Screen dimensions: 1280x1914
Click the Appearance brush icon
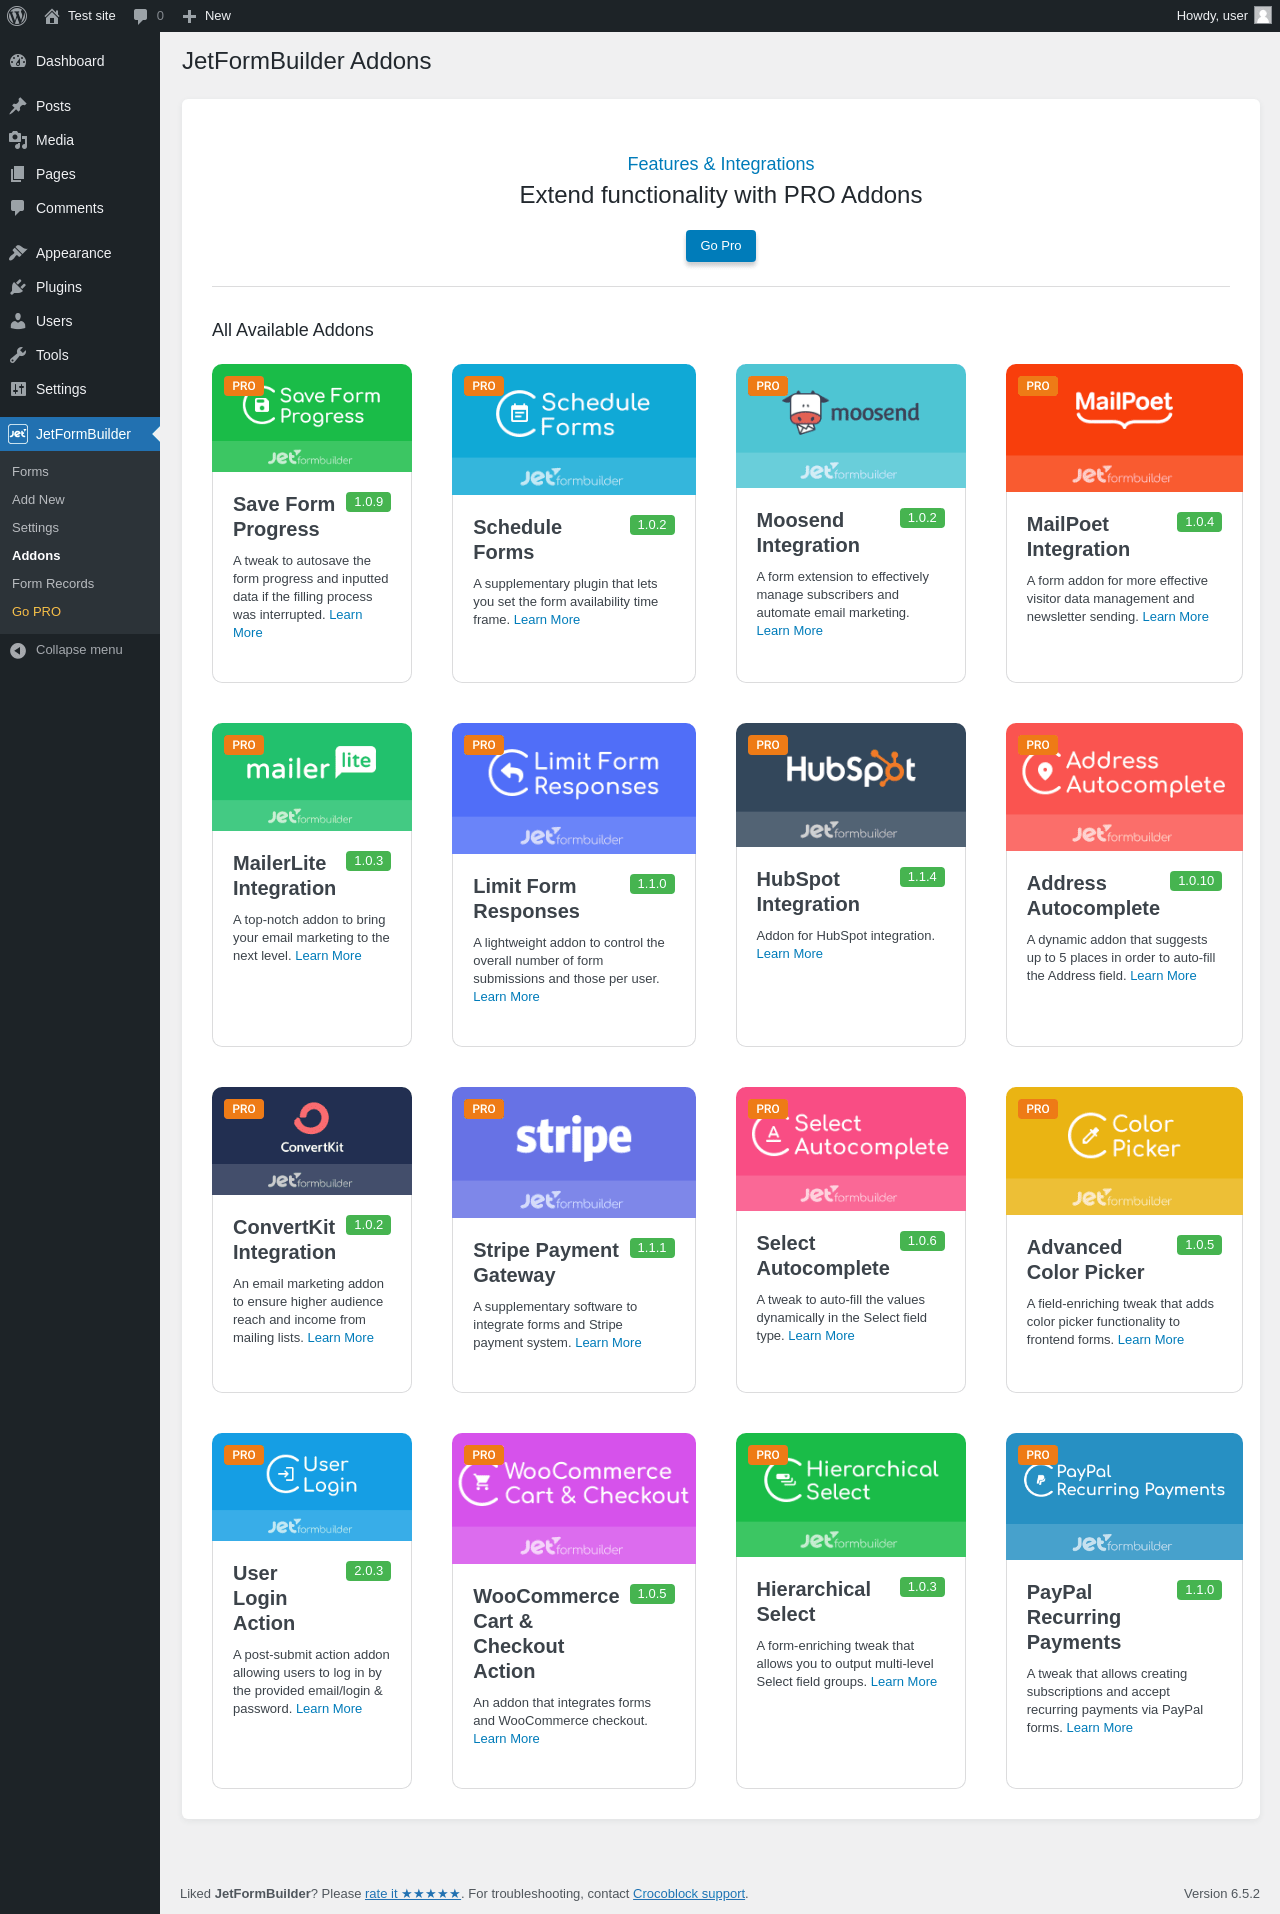click(18, 253)
